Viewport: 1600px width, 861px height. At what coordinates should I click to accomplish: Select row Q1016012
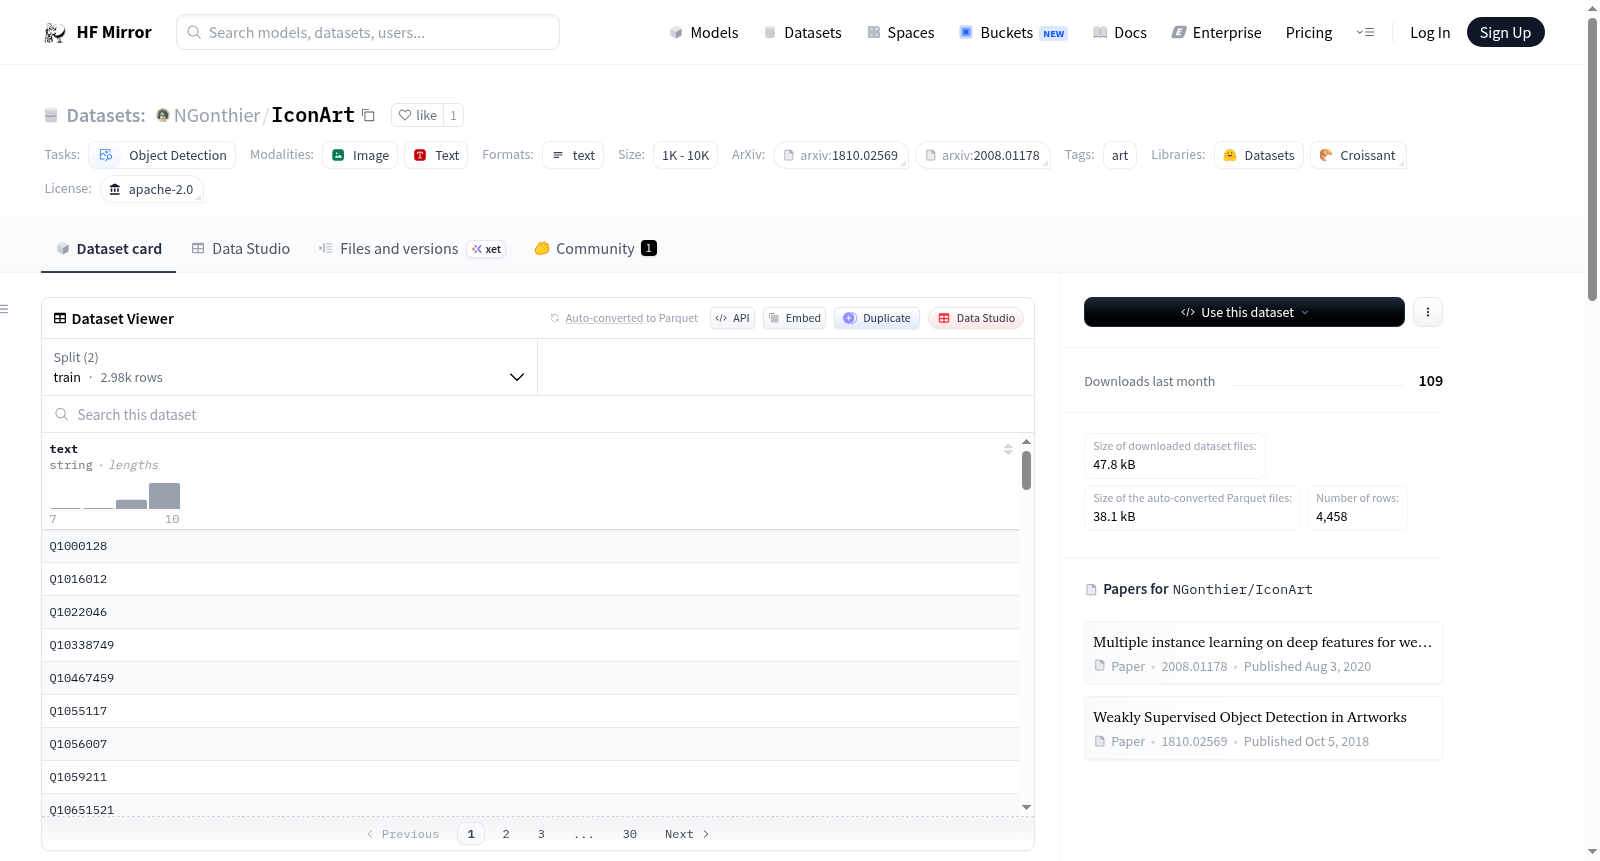530,579
